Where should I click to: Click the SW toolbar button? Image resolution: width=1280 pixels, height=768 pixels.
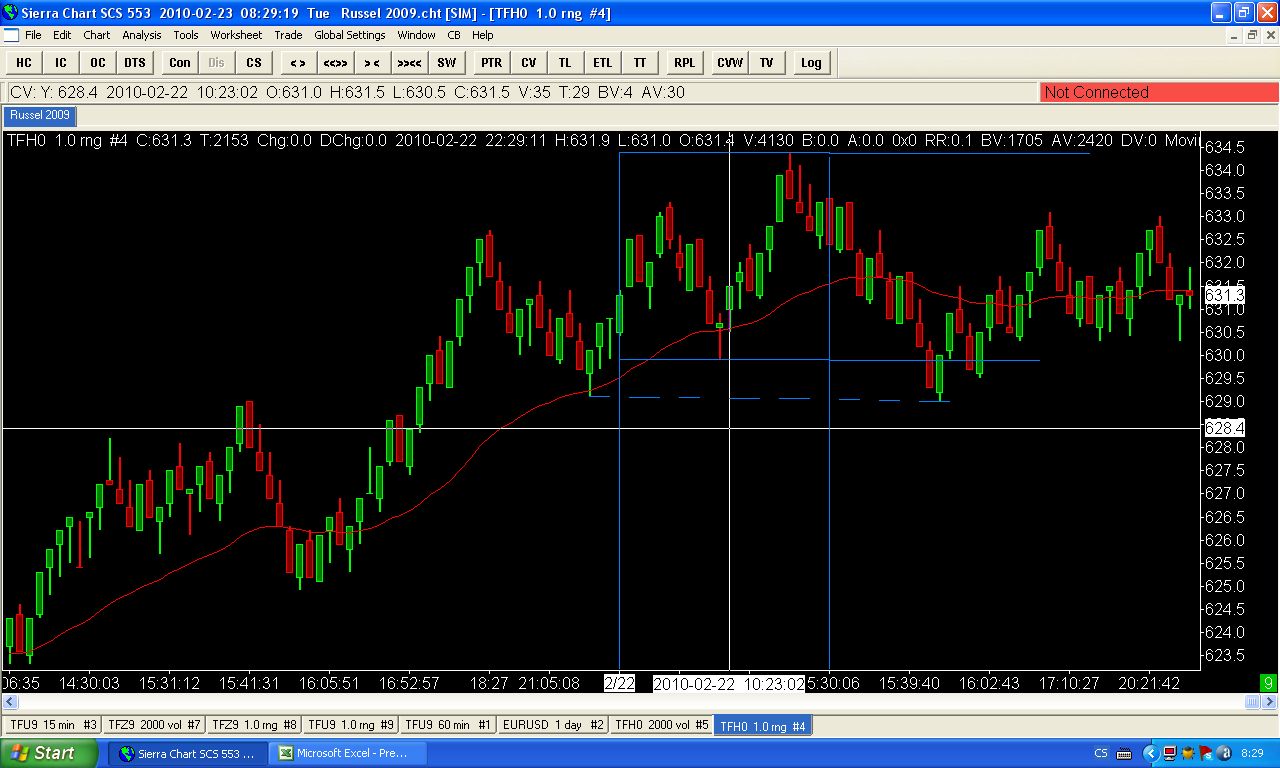coord(446,62)
